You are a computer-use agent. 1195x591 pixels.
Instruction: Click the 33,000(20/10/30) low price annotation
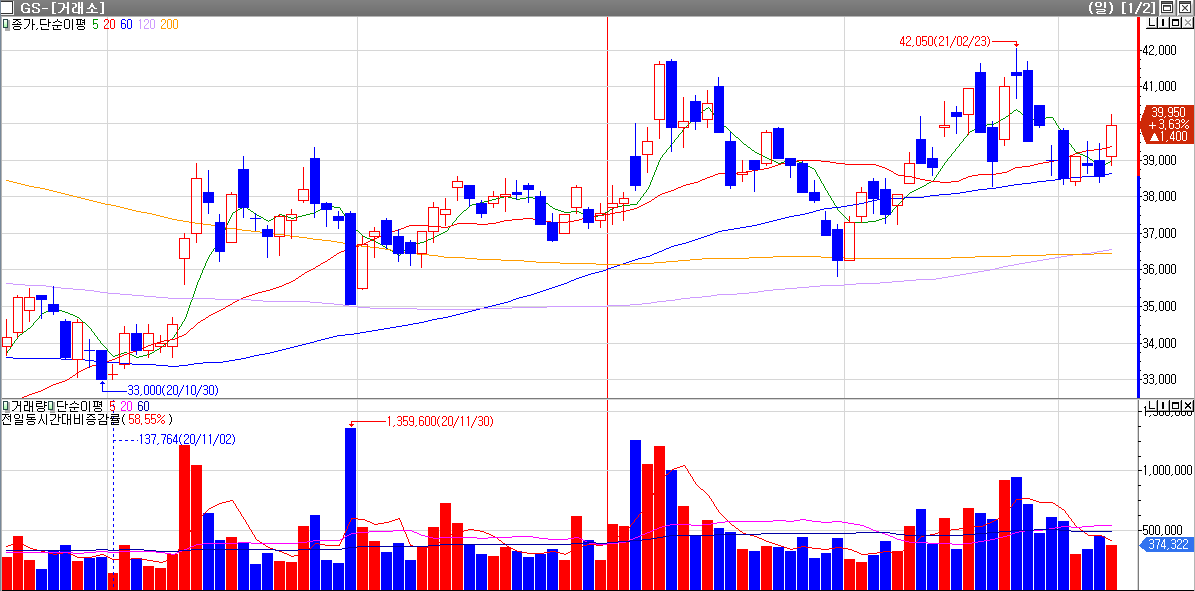click(x=173, y=390)
